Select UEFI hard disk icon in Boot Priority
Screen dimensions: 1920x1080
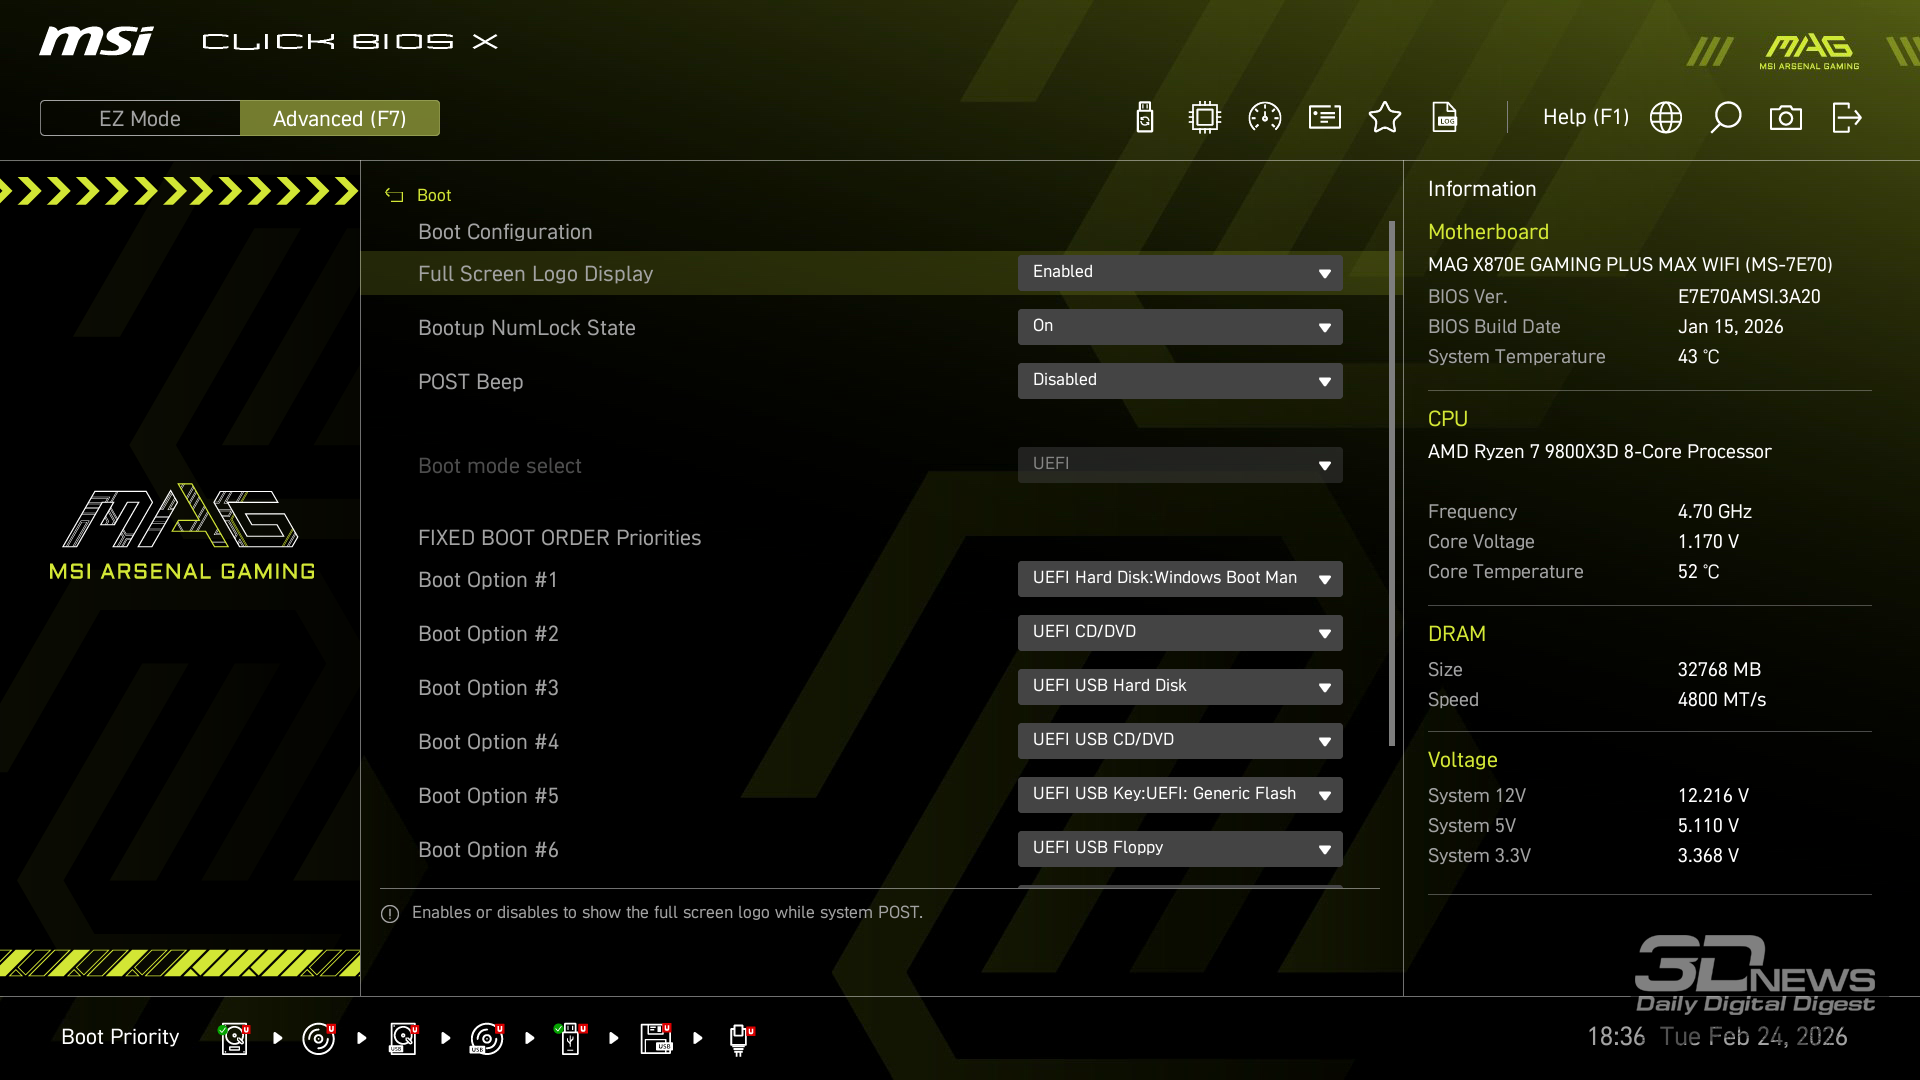coord(234,1038)
